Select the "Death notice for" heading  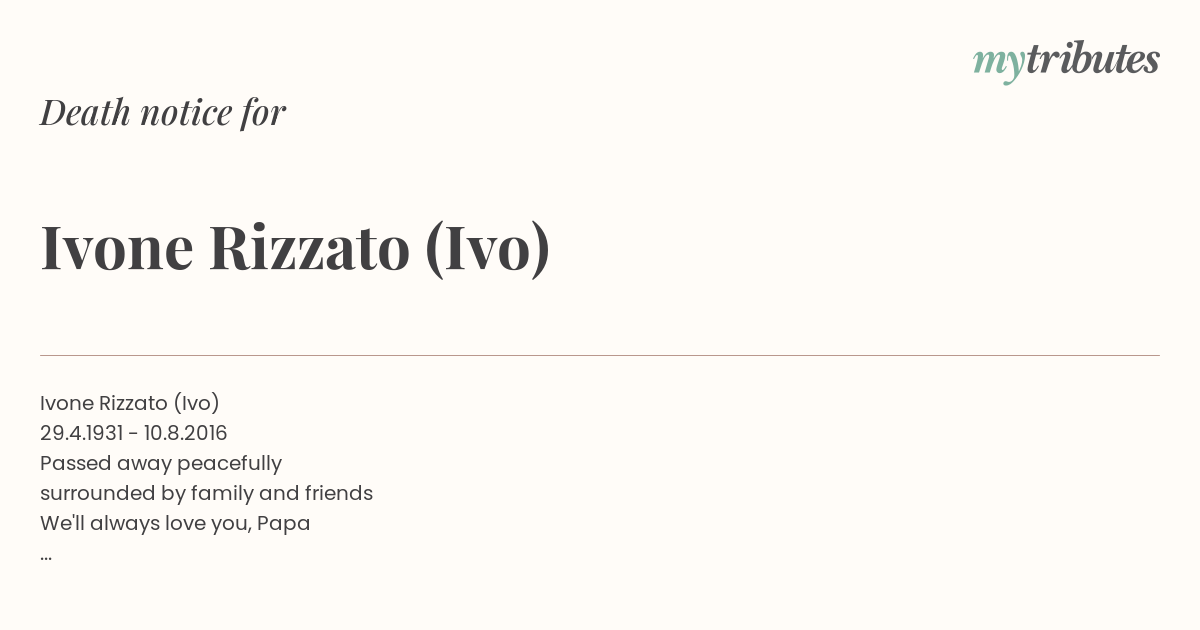point(163,112)
